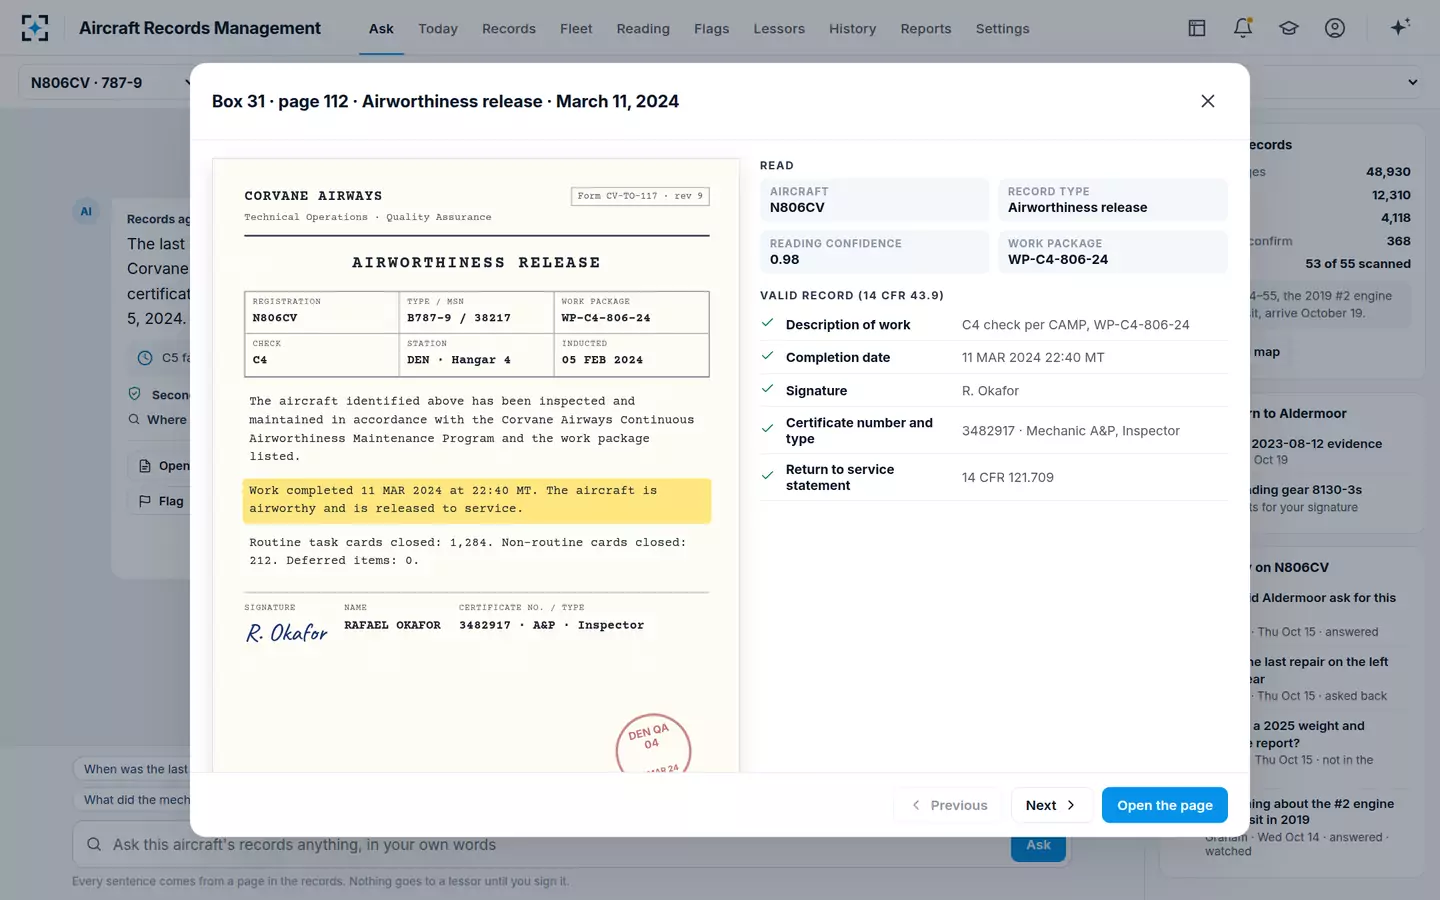The width and height of the screenshot is (1440, 900).
Task: Click Open the page button
Action: [x=1165, y=805]
